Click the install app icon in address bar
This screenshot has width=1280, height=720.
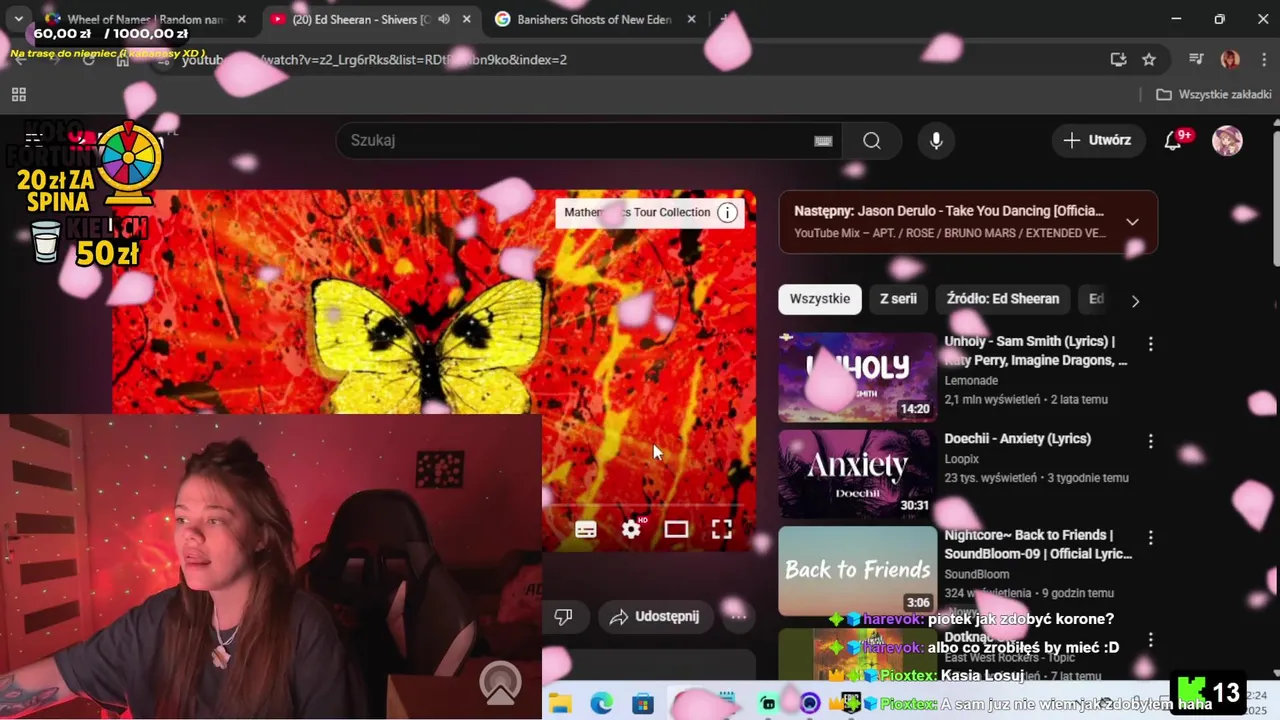[1118, 60]
